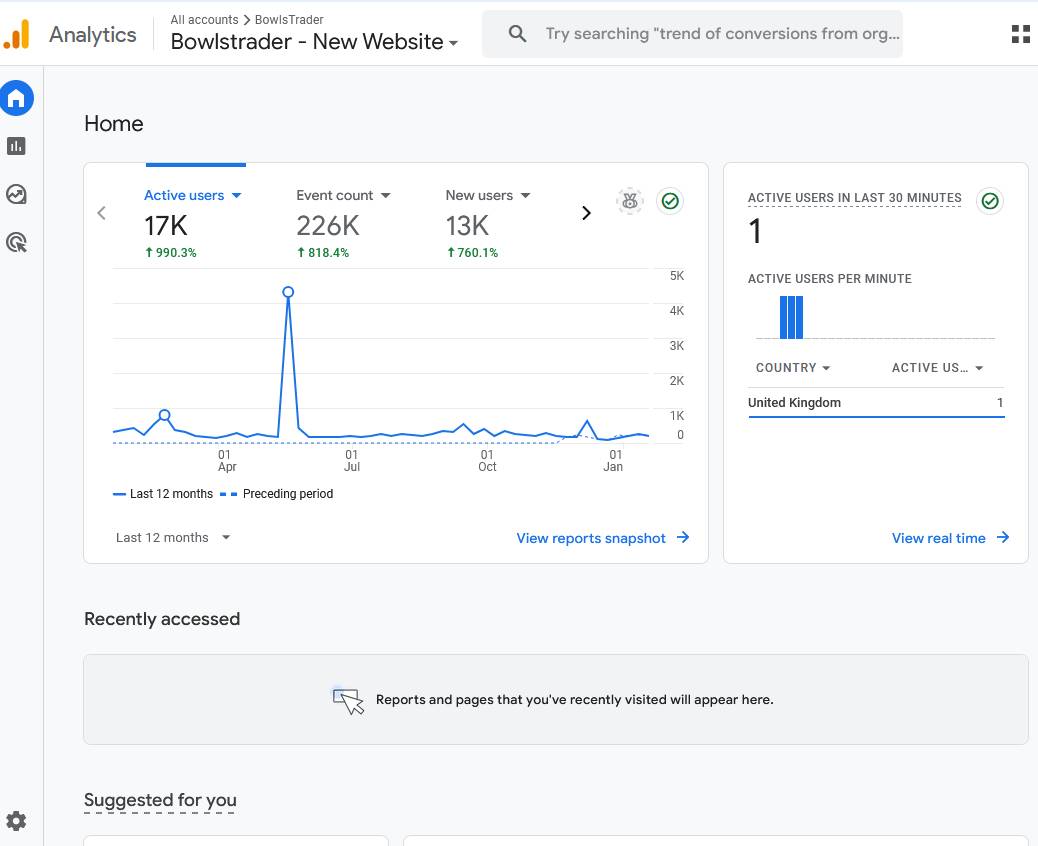
Task: Click the search magnifier icon
Action: point(518,34)
